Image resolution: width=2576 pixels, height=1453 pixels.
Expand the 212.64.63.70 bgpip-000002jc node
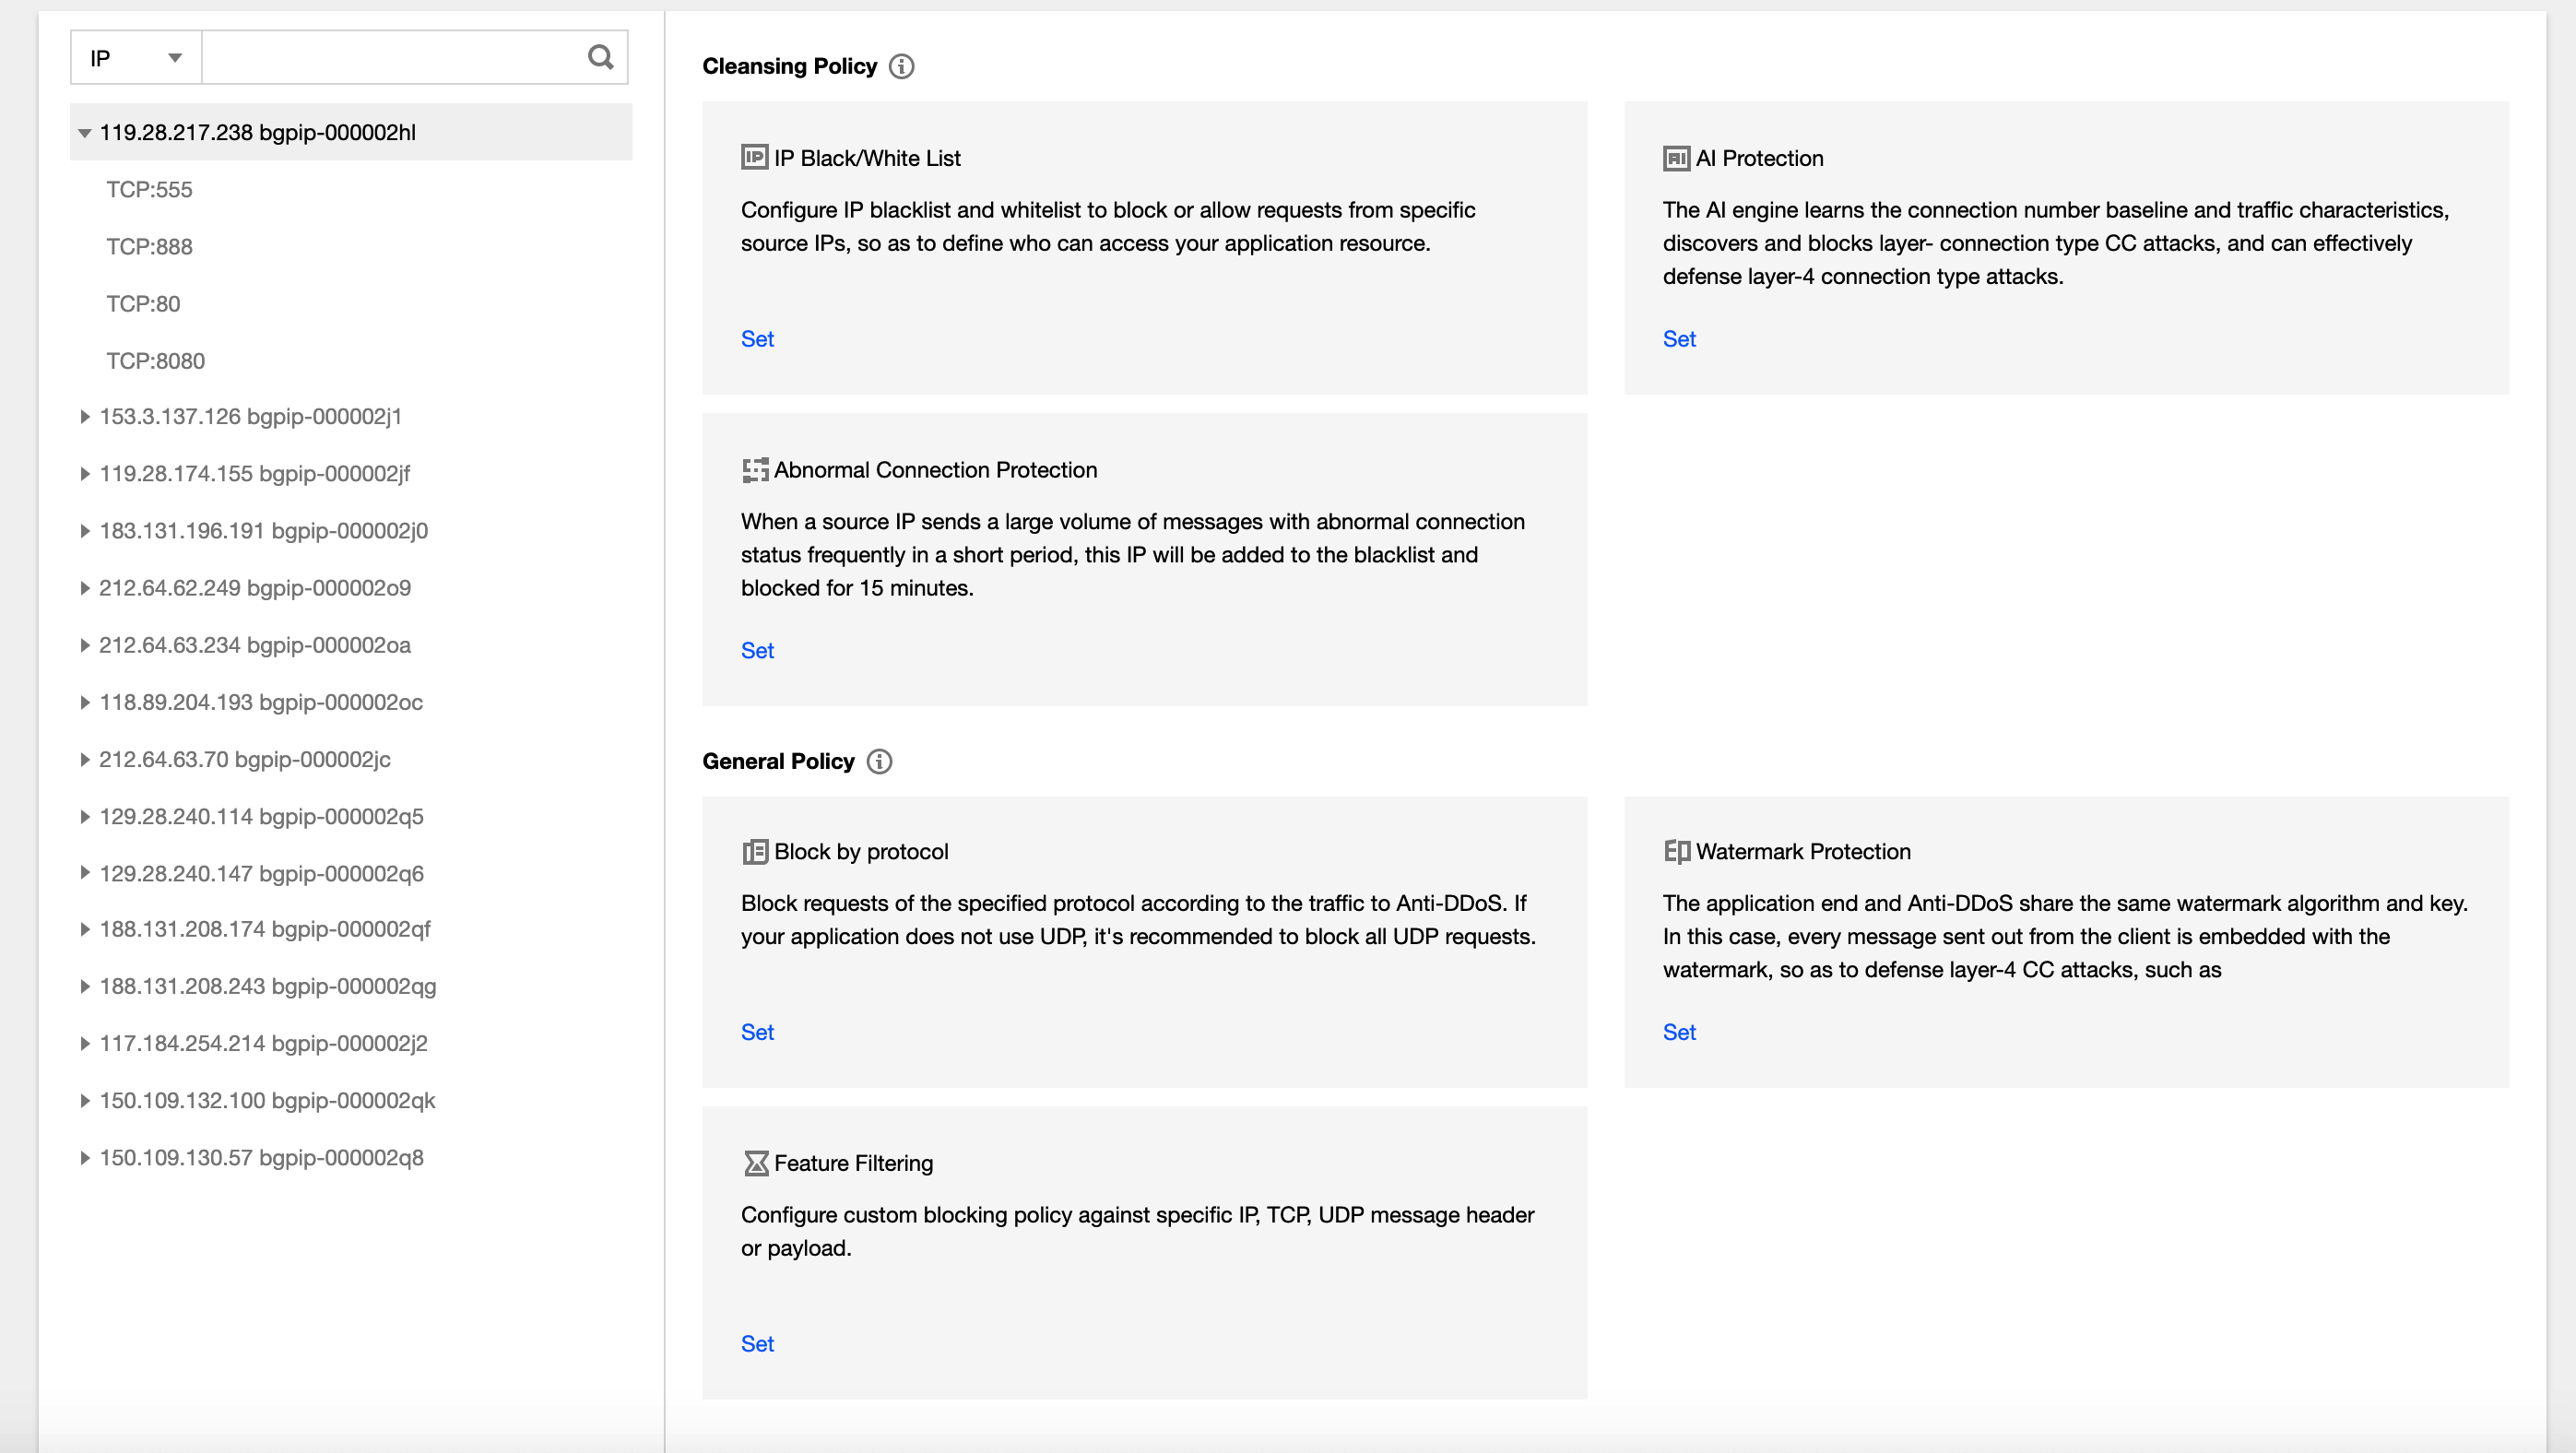[x=85, y=759]
